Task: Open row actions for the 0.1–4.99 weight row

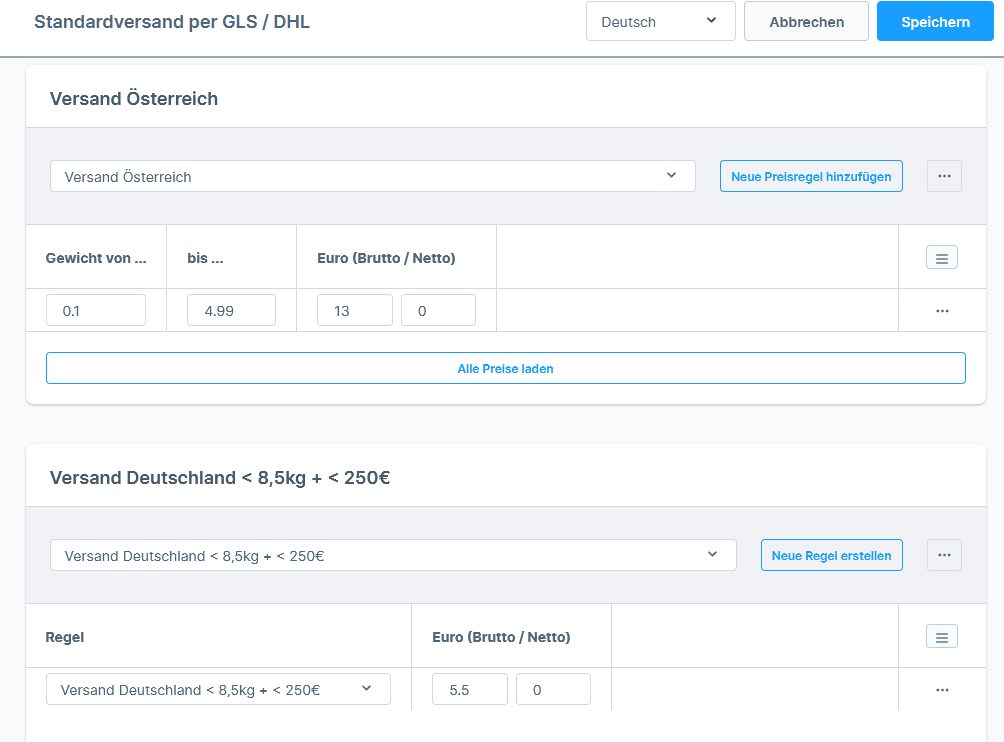Action: coord(941,311)
